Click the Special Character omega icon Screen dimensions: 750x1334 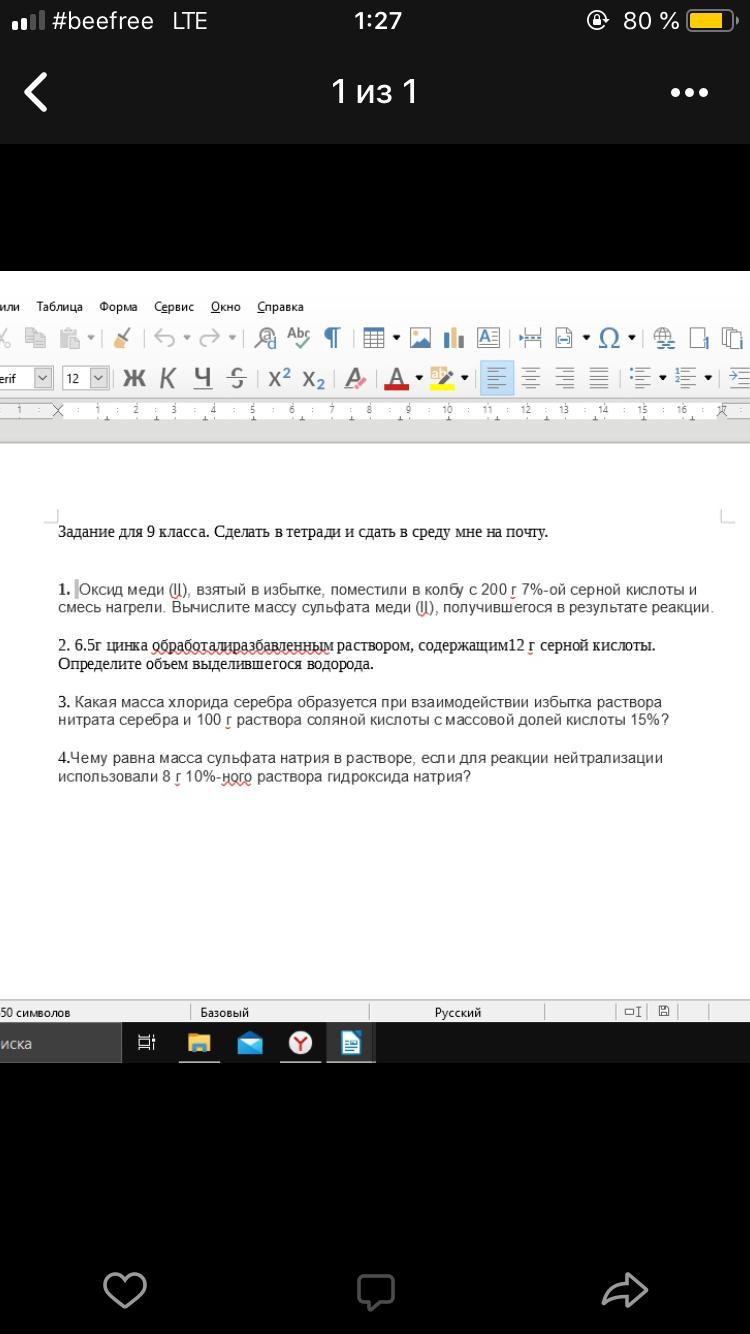tap(608, 338)
